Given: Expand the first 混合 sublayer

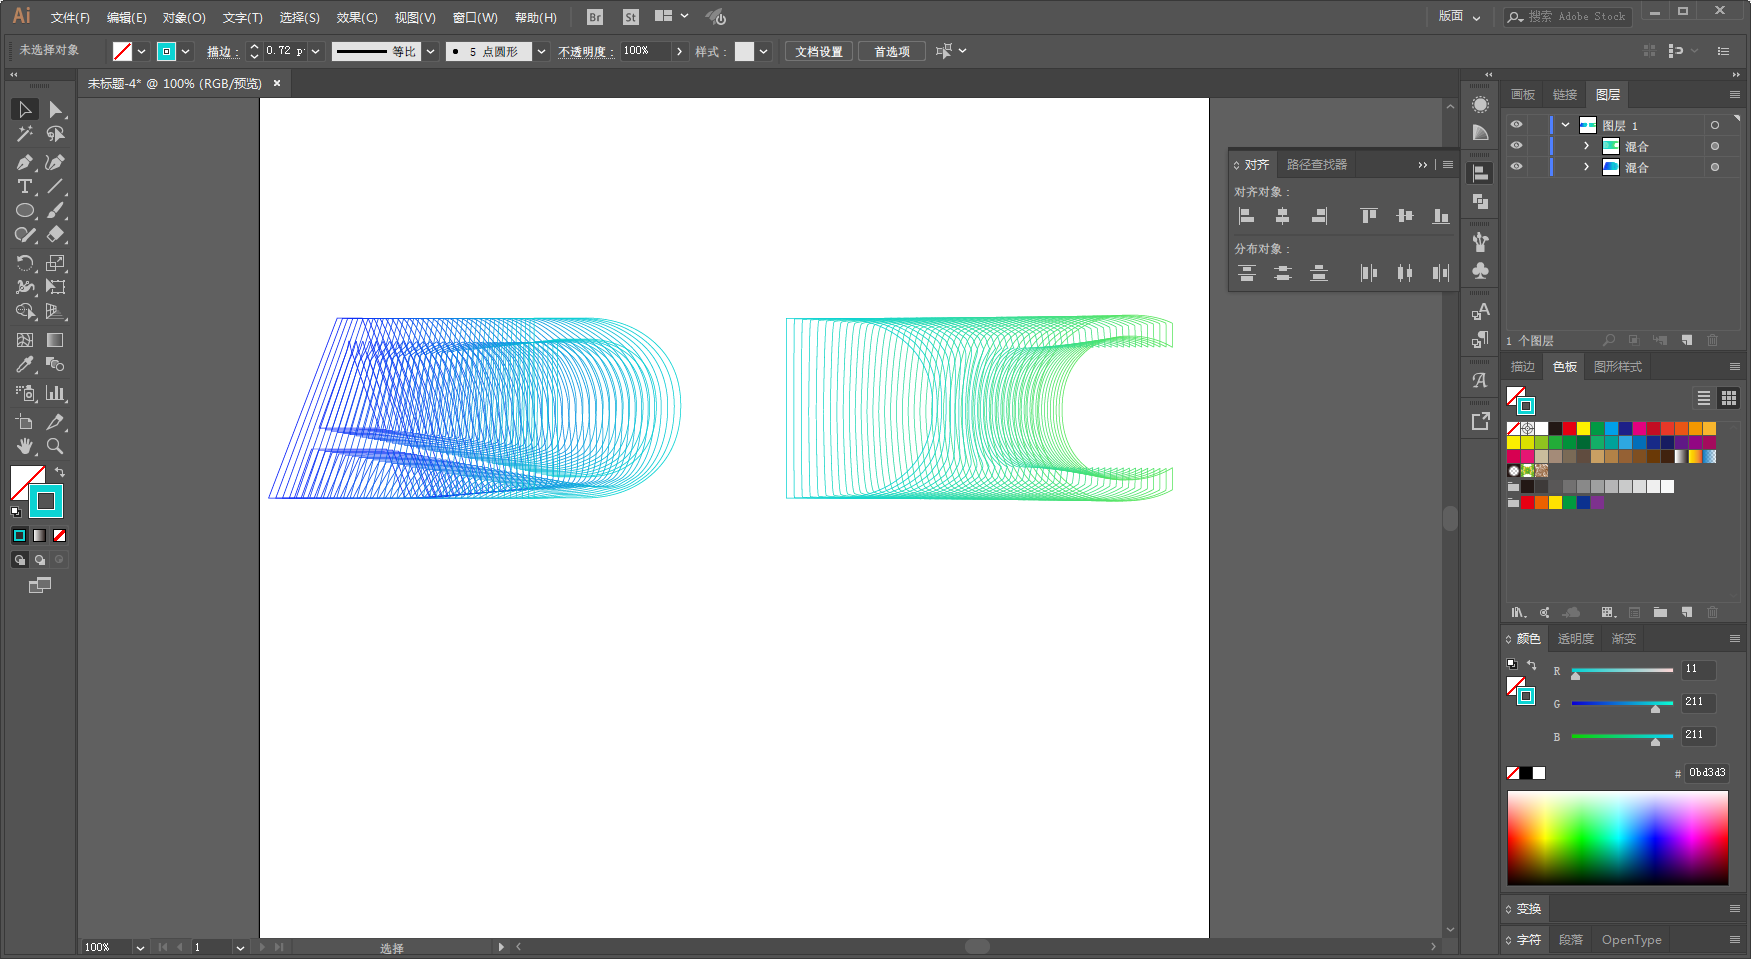Looking at the screenshot, I should click(x=1586, y=146).
